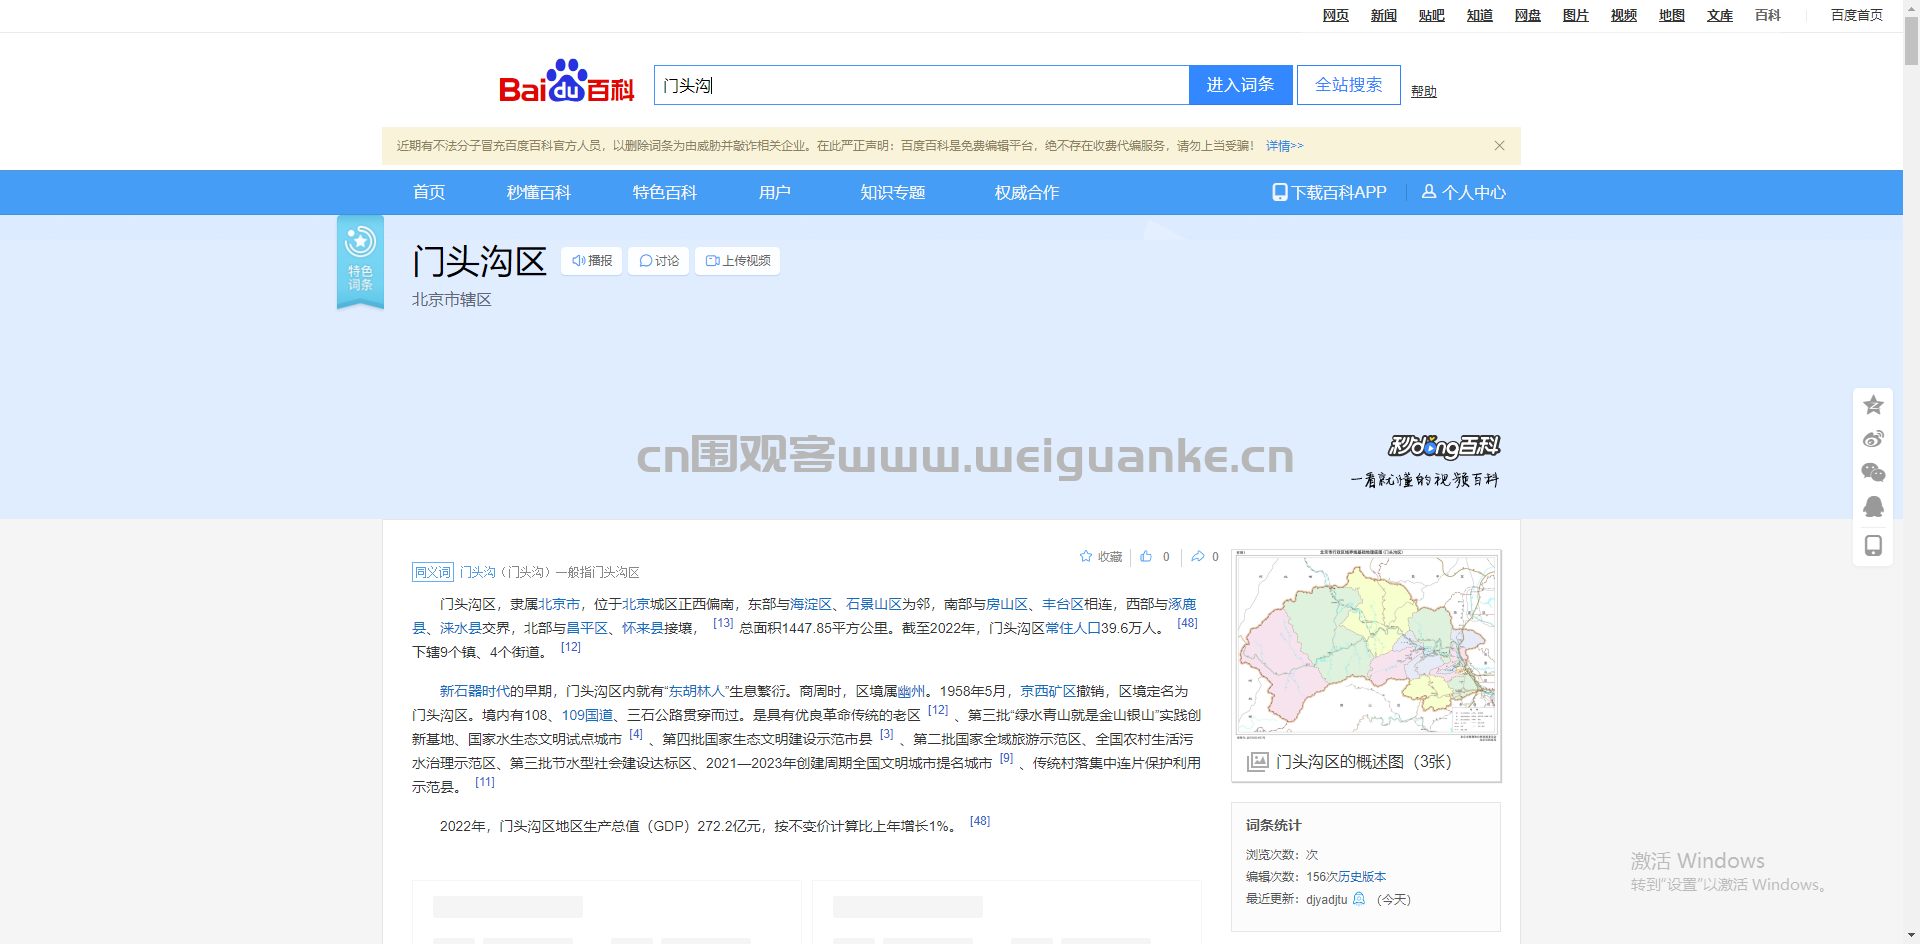1920x944 pixels.
Task: Go to 知道 in the top links
Action: pyautogui.click(x=1479, y=15)
